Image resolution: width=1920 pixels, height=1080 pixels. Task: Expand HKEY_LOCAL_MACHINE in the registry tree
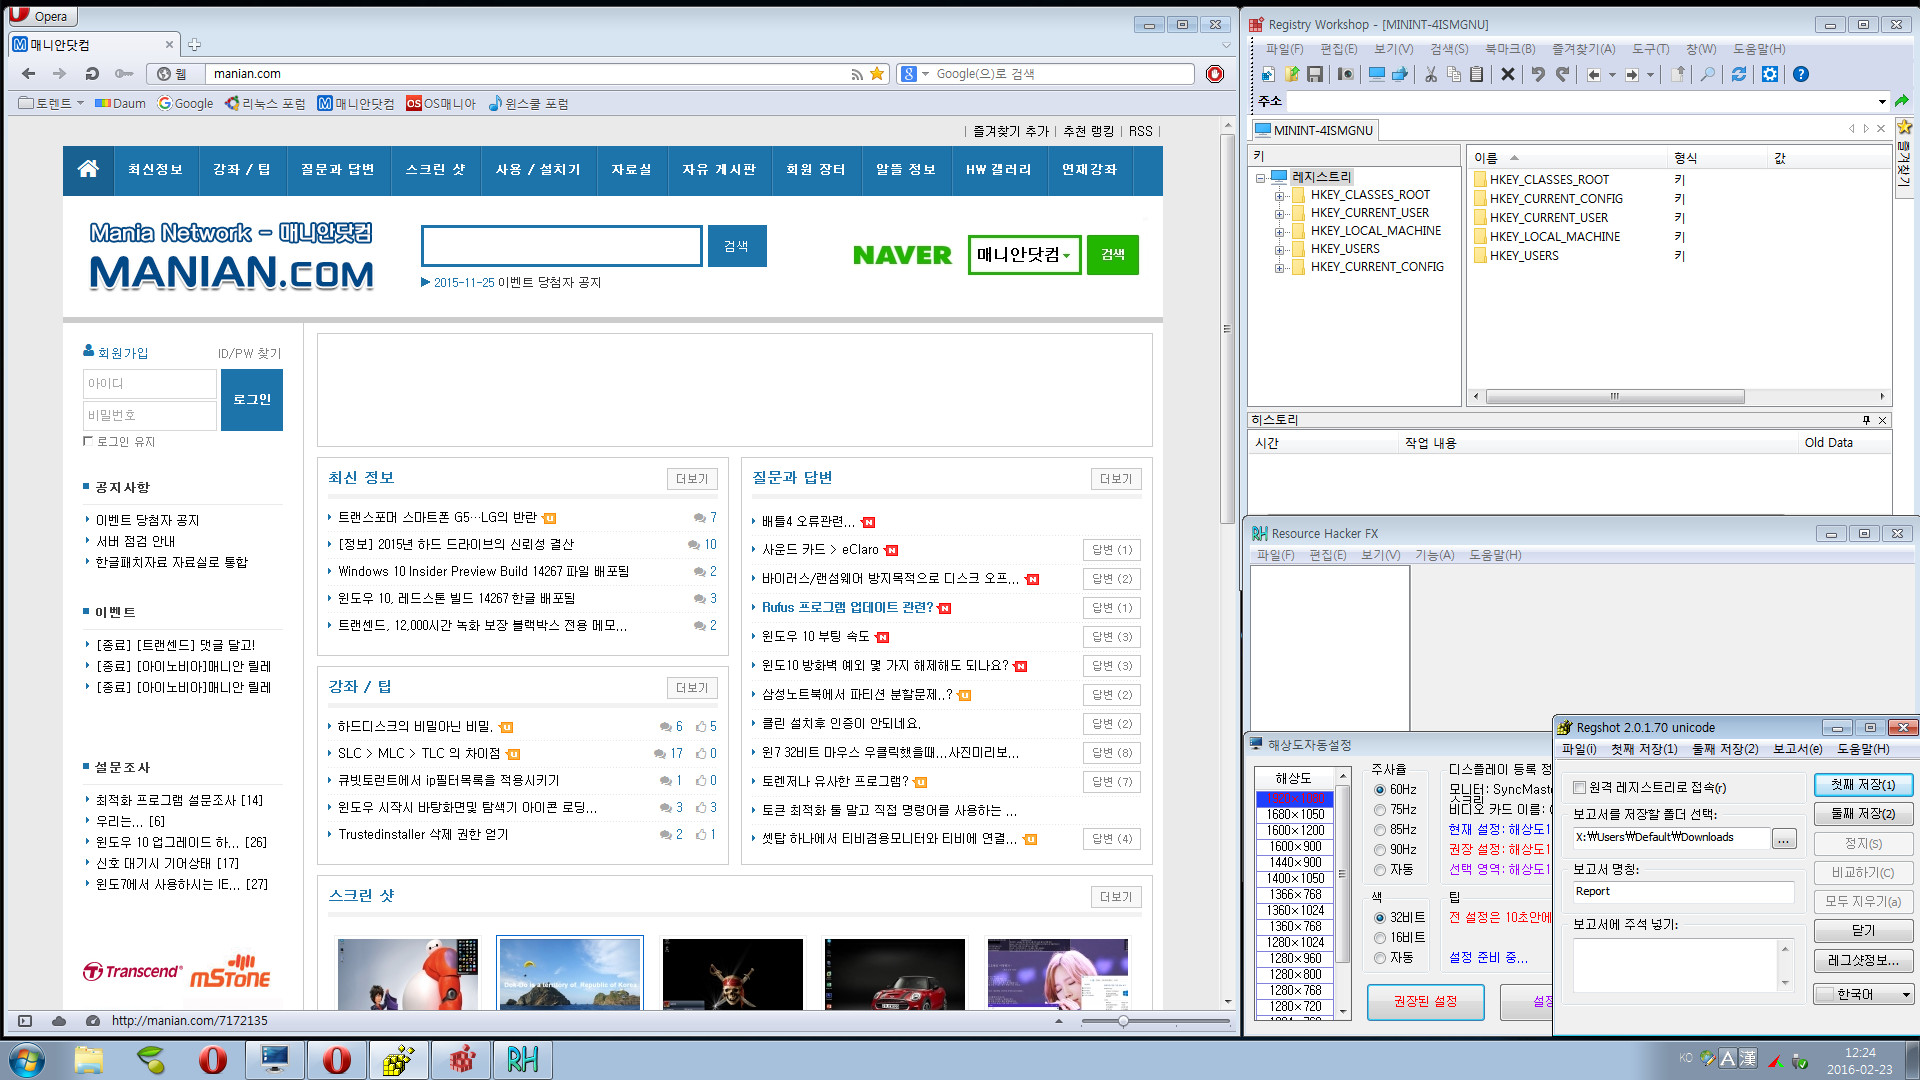coord(1279,232)
